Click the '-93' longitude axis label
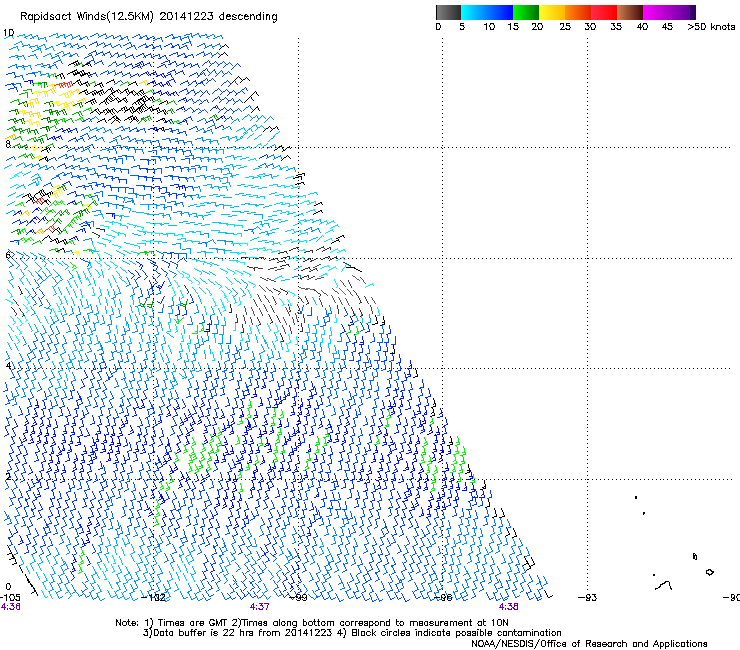The width and height of the screenshot is (740, 650). coord(588,598)
